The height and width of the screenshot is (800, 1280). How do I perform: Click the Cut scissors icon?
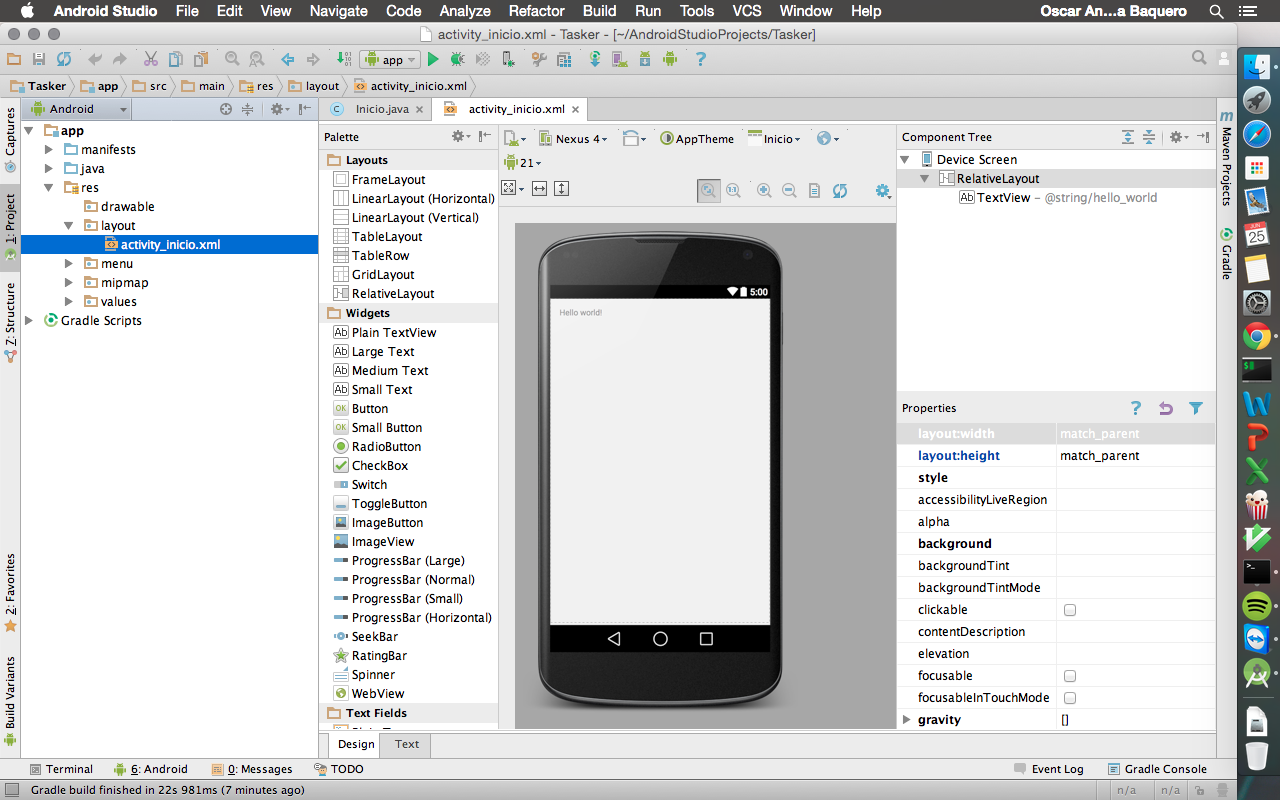pos(150,60)
